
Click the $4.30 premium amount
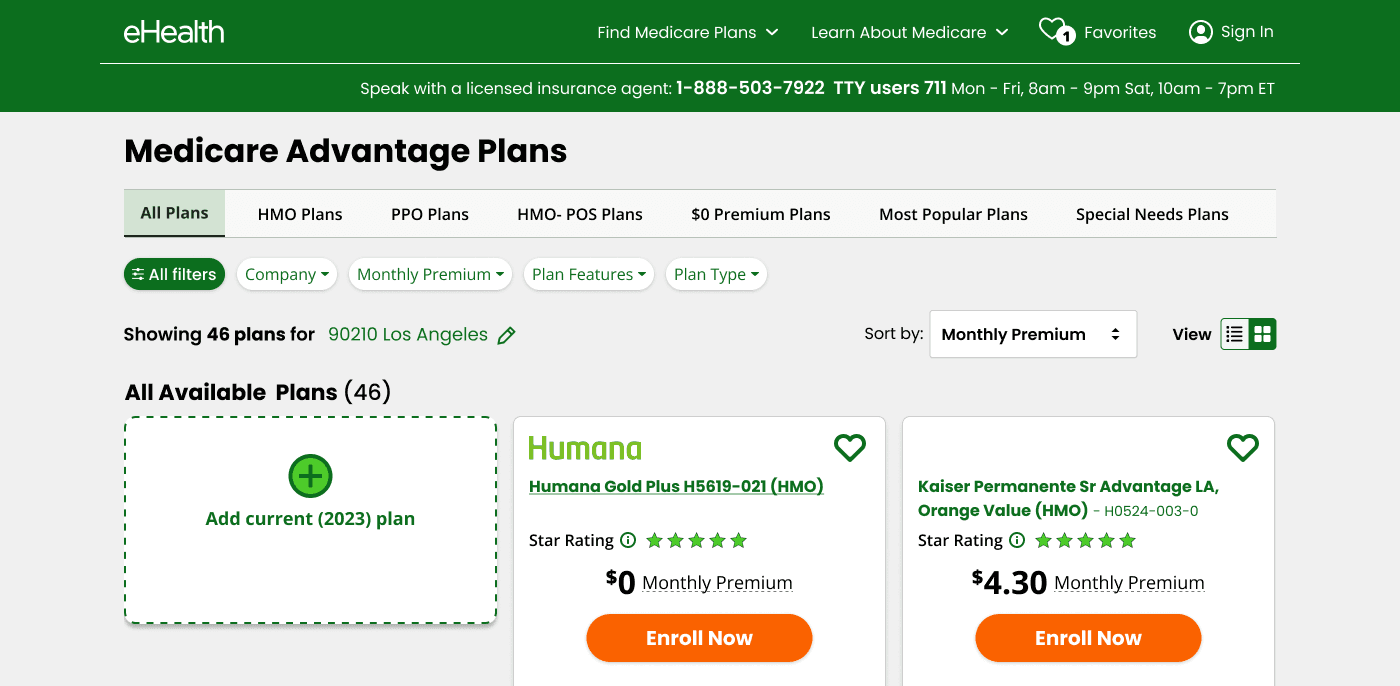pyautogui.click(x=1009, y=582)
